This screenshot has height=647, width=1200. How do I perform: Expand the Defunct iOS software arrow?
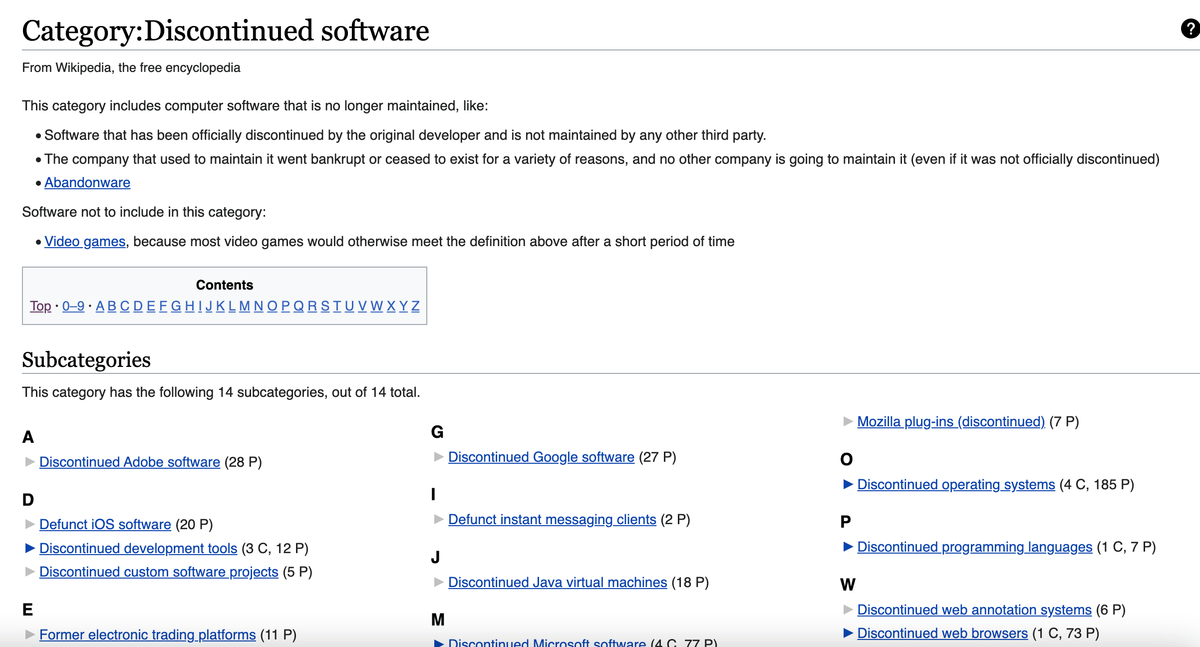point(29,524)
